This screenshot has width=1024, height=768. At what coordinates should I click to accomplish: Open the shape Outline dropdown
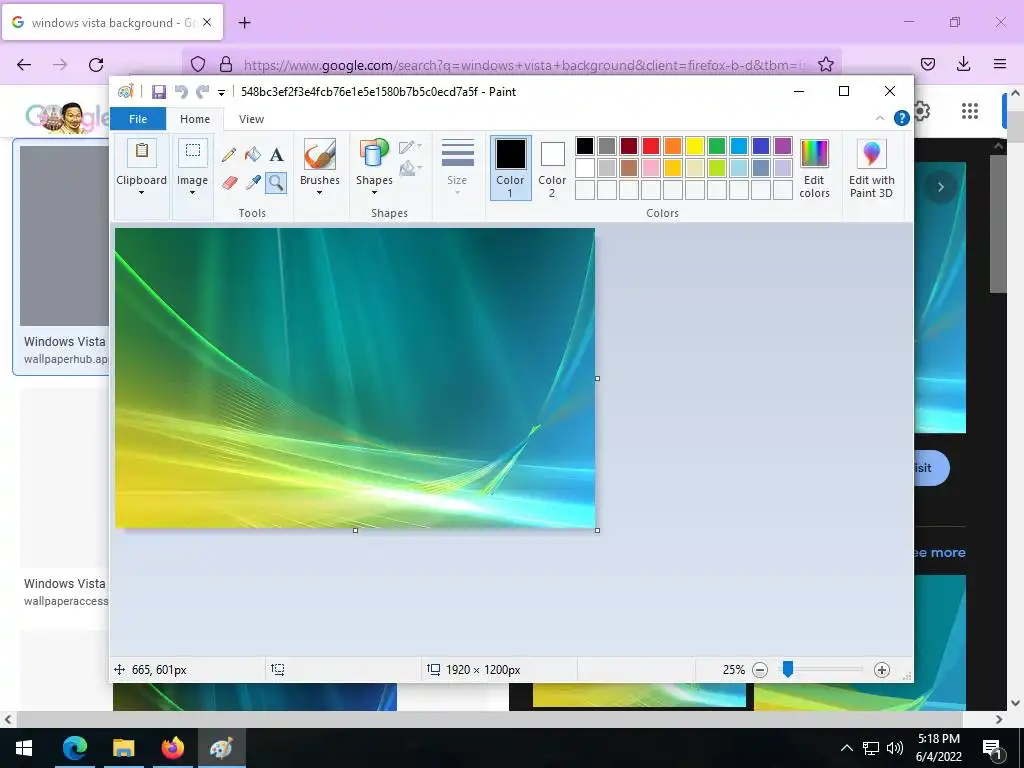point(410,147)
